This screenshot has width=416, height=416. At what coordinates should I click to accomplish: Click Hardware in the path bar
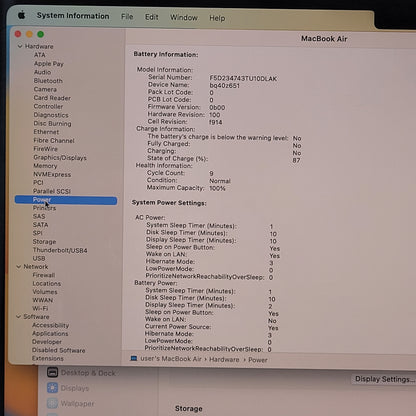tap(224, 359)
